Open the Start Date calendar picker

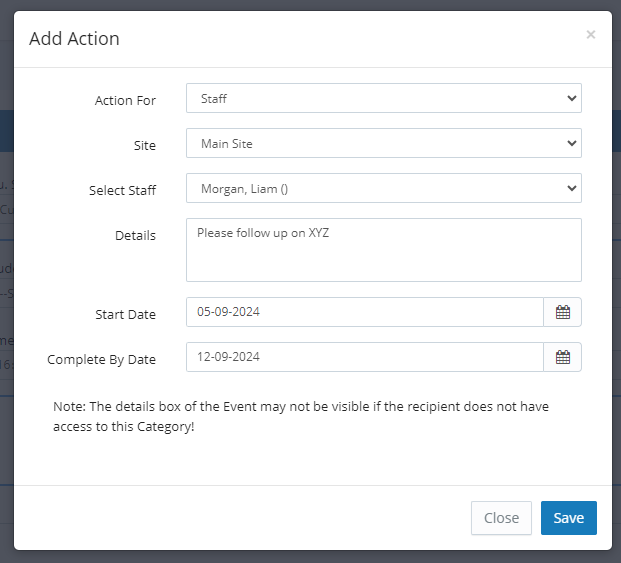click(563, 312)
